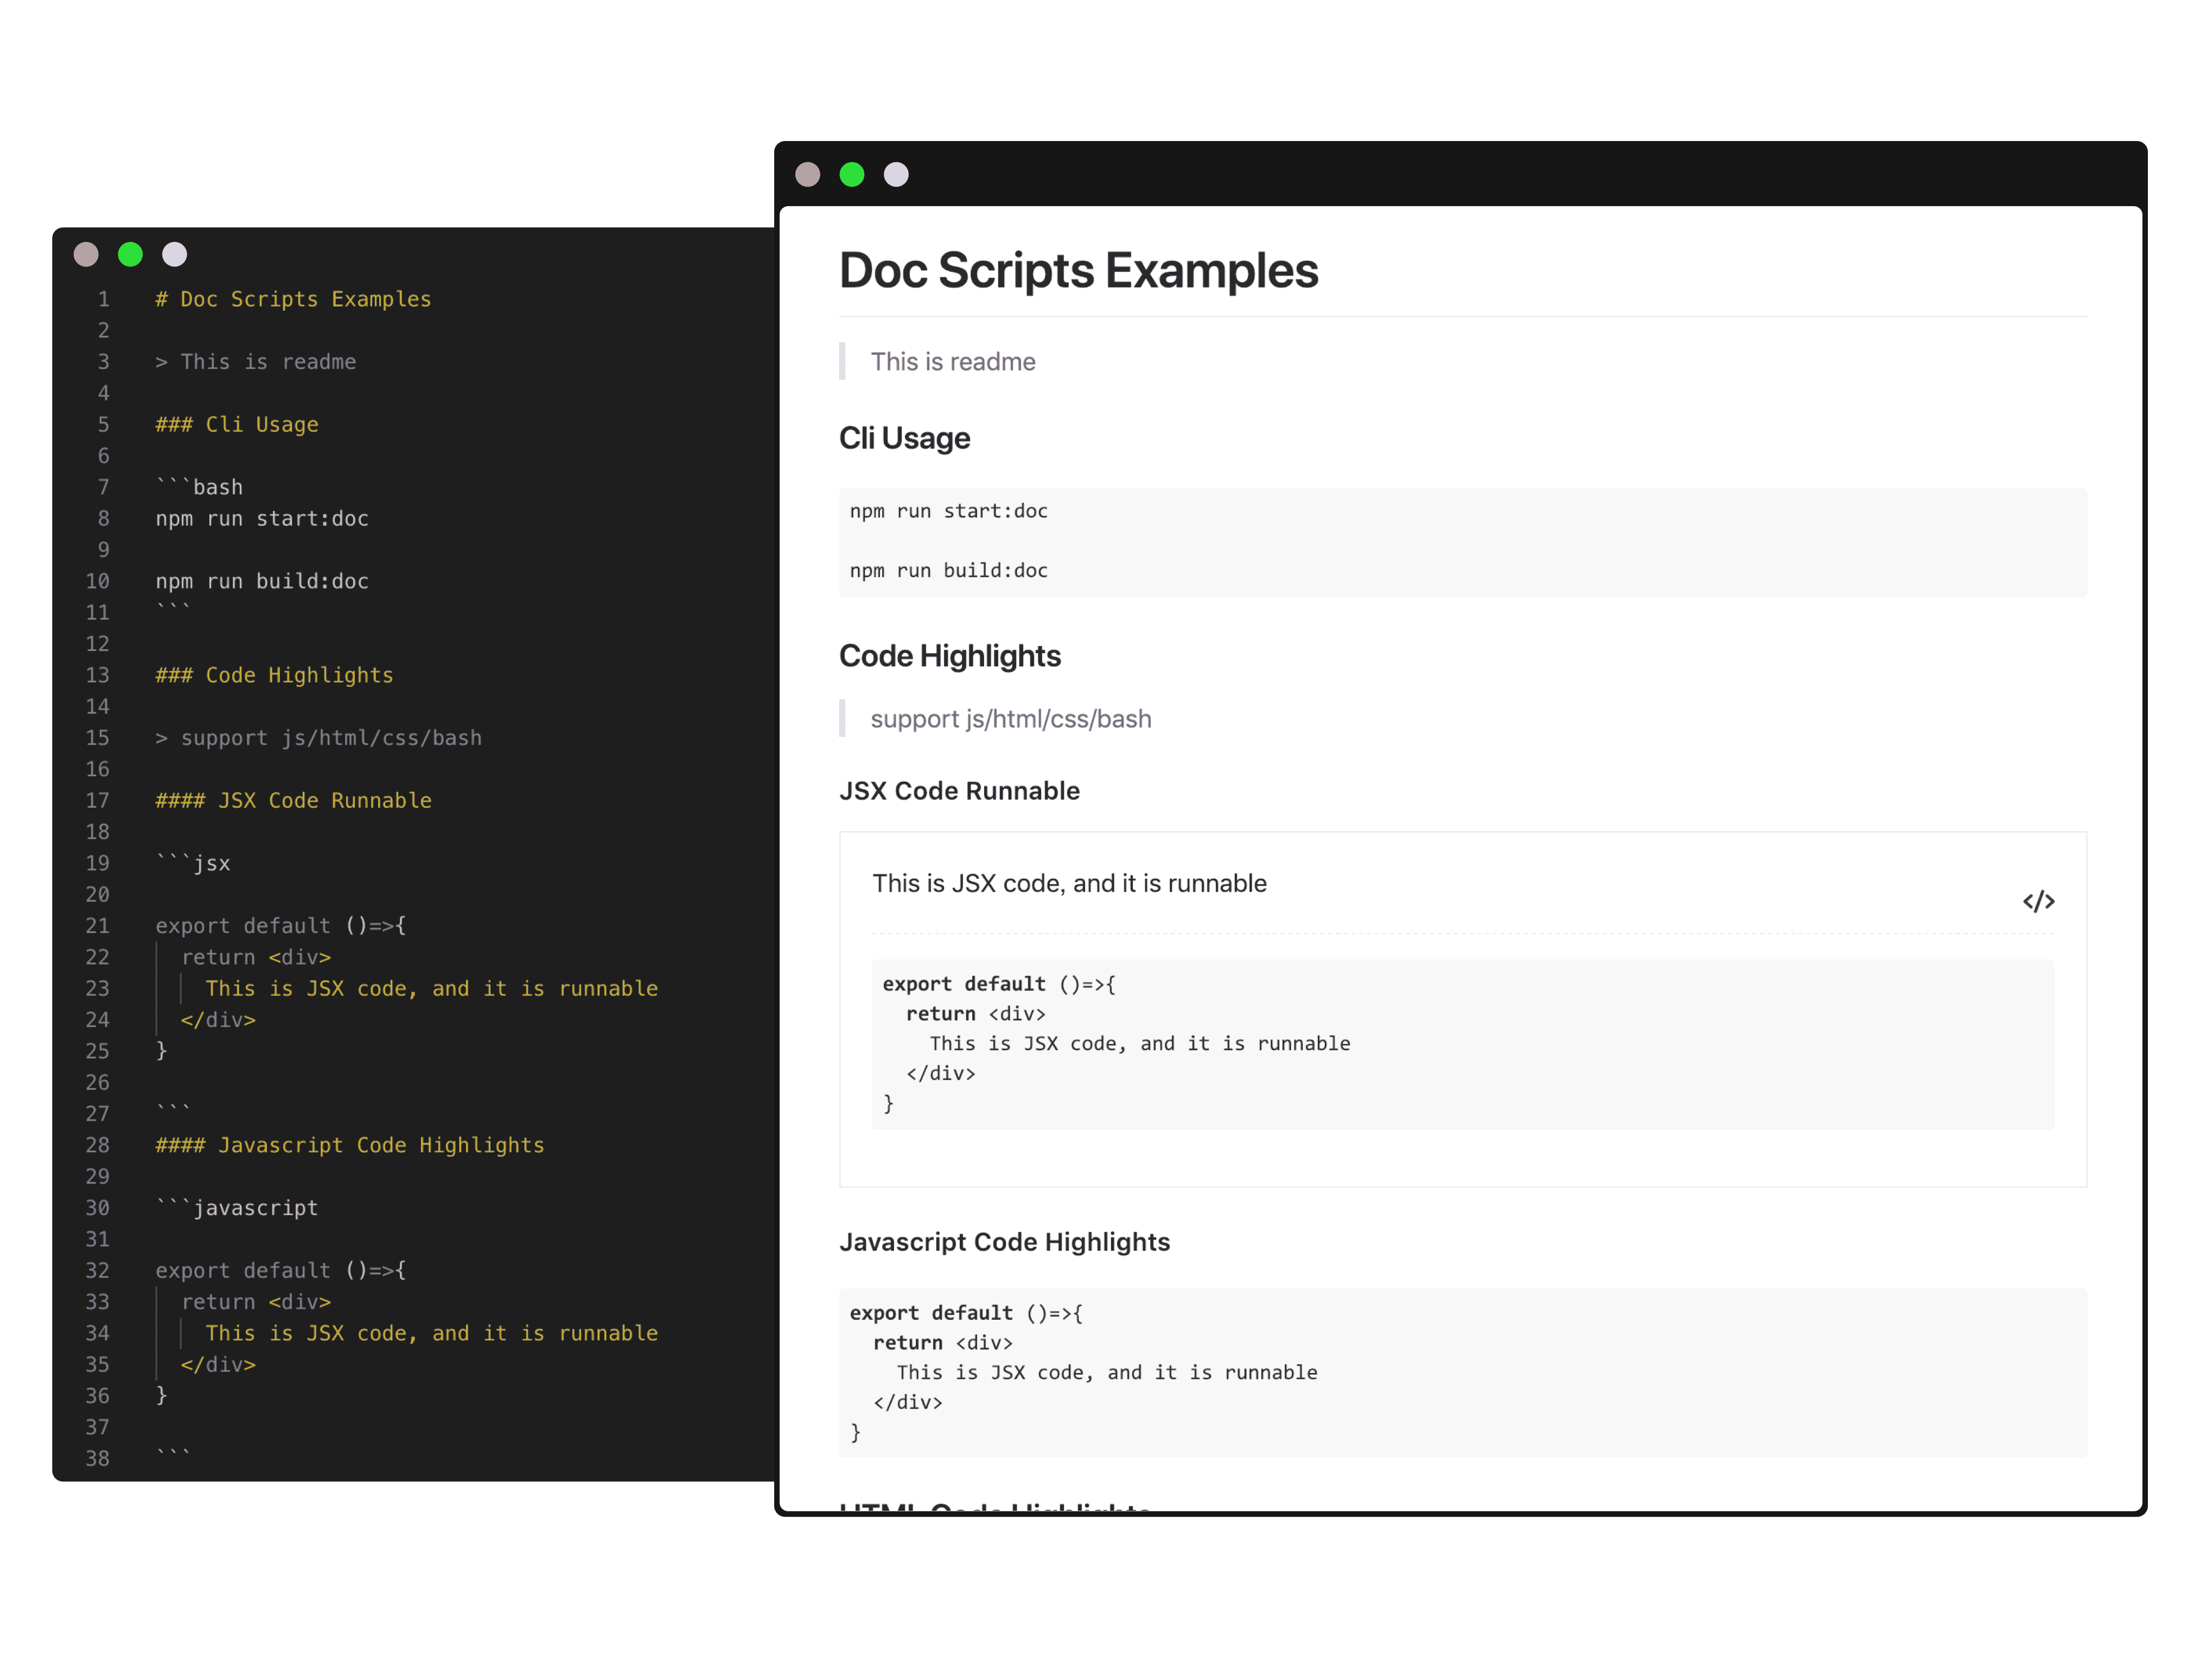Click the Code Highlights heading in preview
This screenshot has width=2194, height=1680.
pyautogui.click(x=949, y=656)
